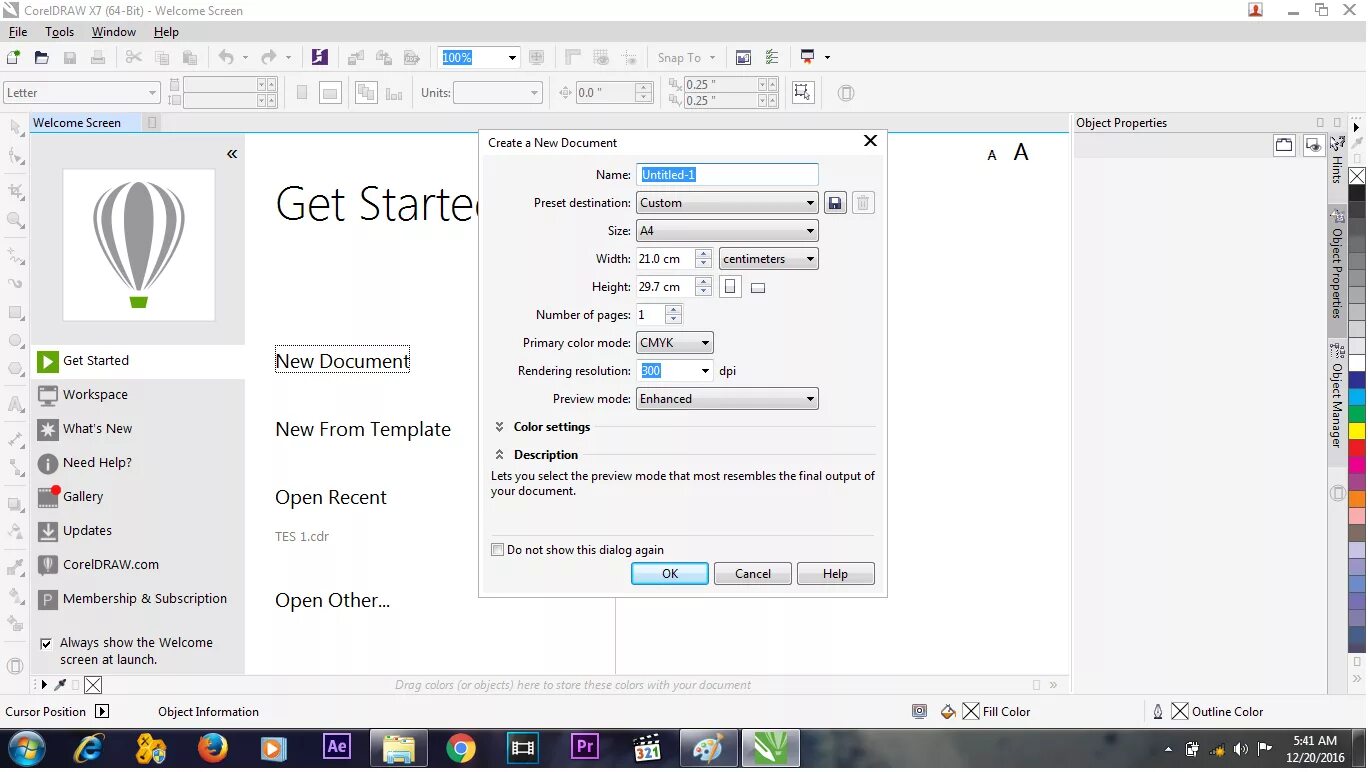Click the Get Started sidebar icon
Screen dimensions: 1368x772
tap(48, 361)
